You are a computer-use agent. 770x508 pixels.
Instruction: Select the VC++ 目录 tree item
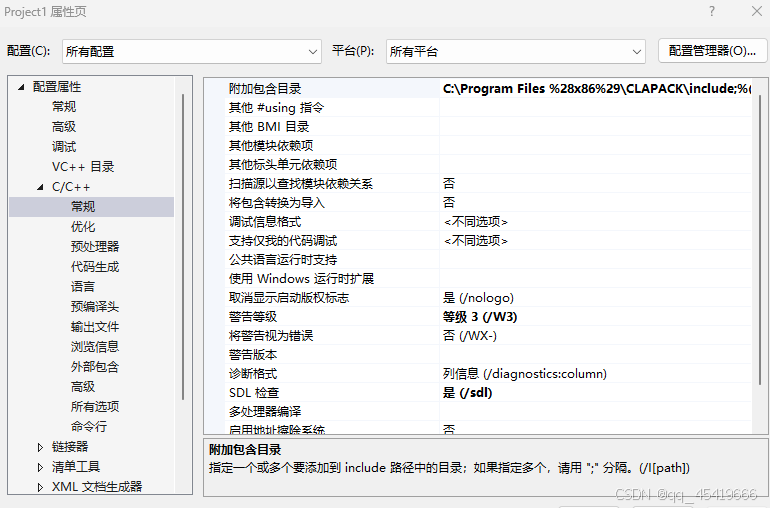(x=83, y=167)
